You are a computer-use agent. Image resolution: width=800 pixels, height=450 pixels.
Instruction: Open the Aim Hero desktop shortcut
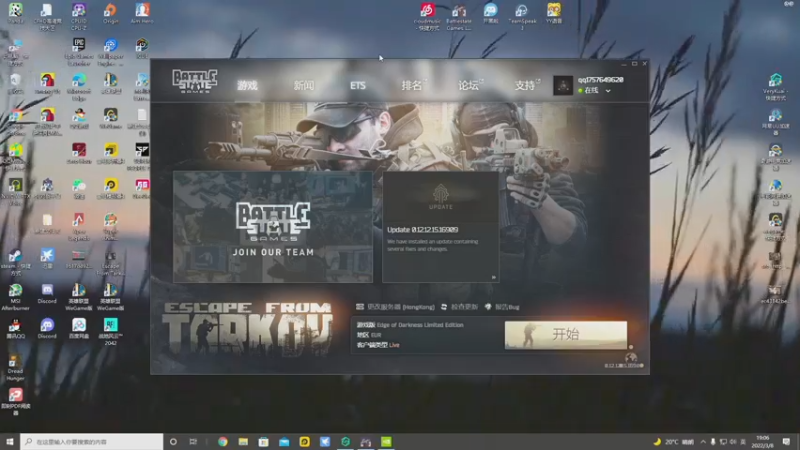click(x=142, y=14)
